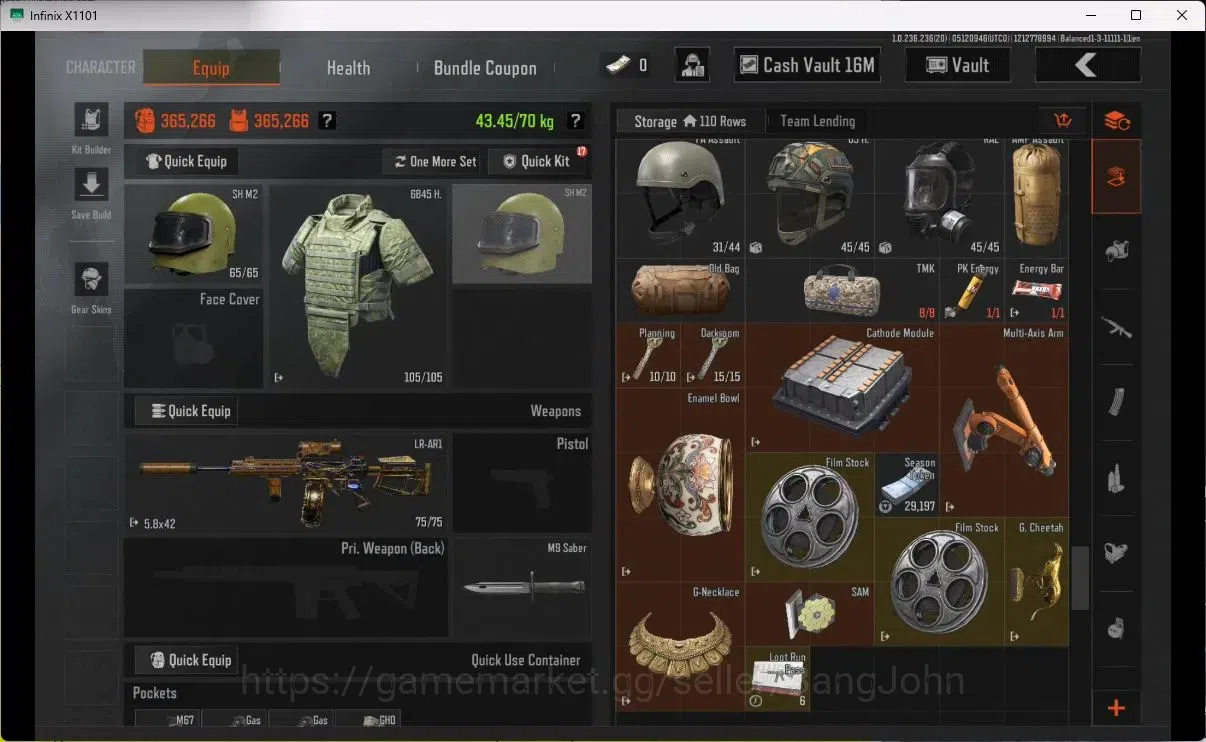Select the Planning key 10/10
Screen dimensions: 1206x742
point(648,355)
